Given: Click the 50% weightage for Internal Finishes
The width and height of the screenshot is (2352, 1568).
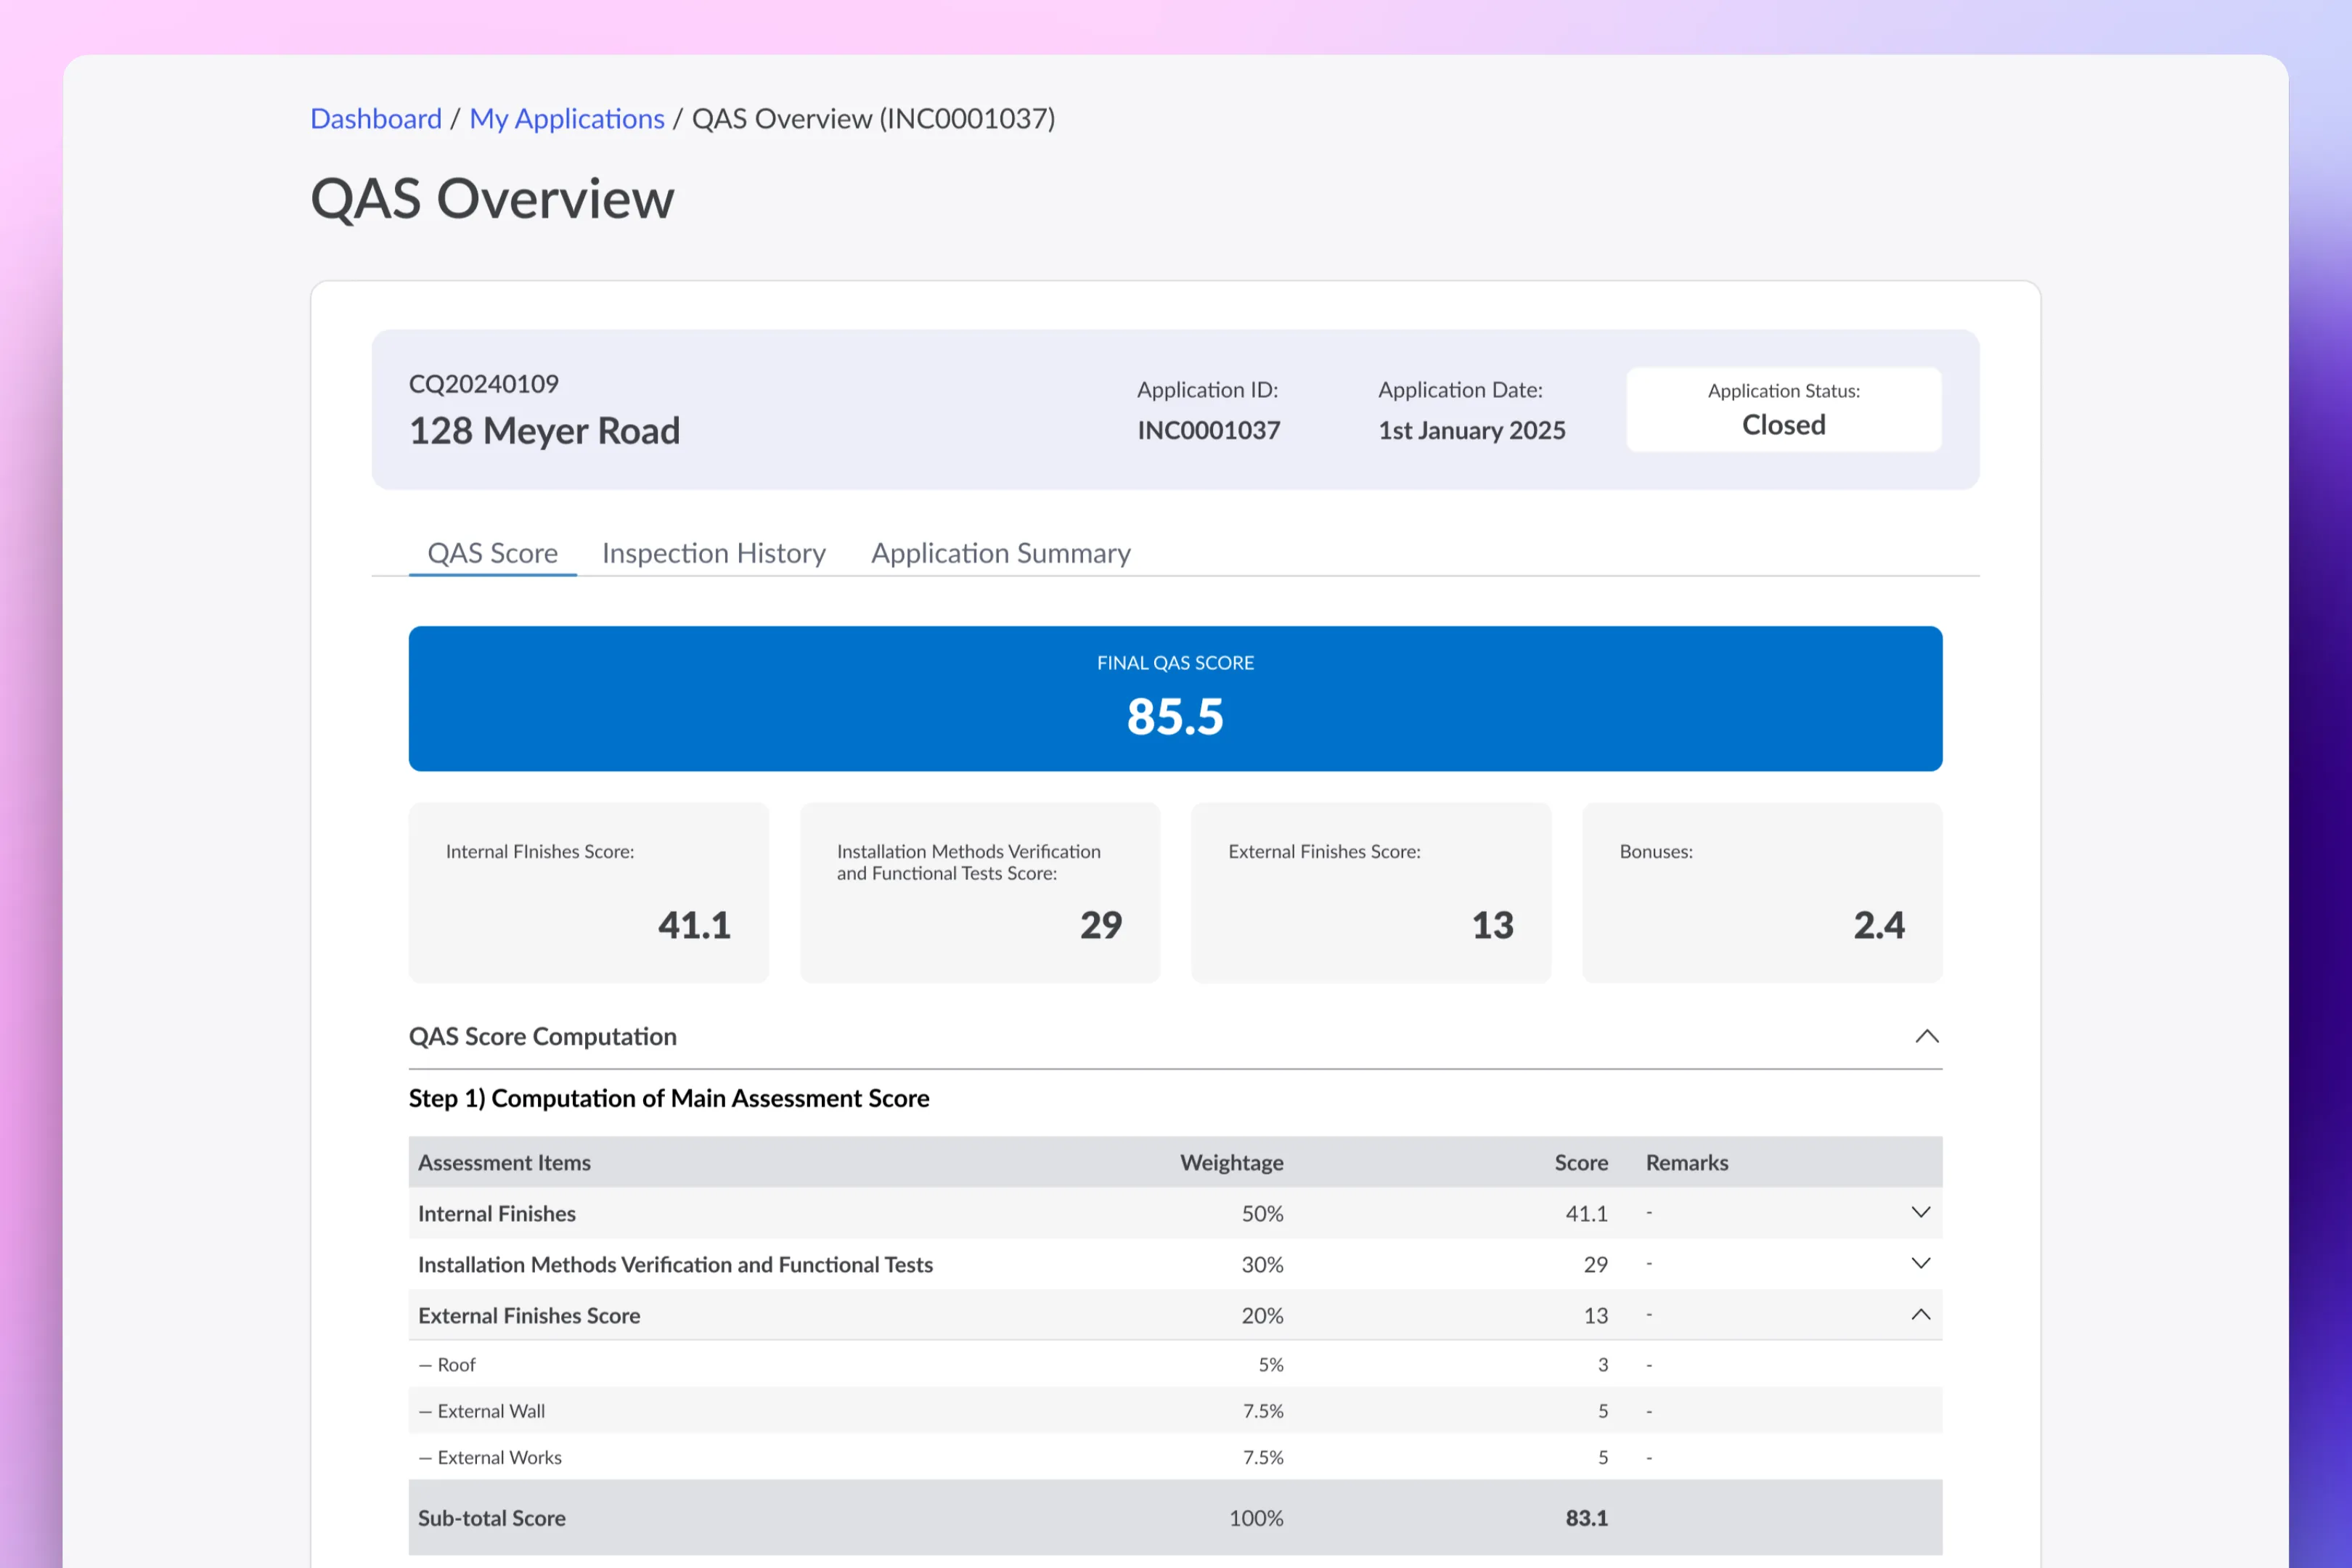Looking at the screenshot, I should pyautogui.click(x=1262, y=1213).
